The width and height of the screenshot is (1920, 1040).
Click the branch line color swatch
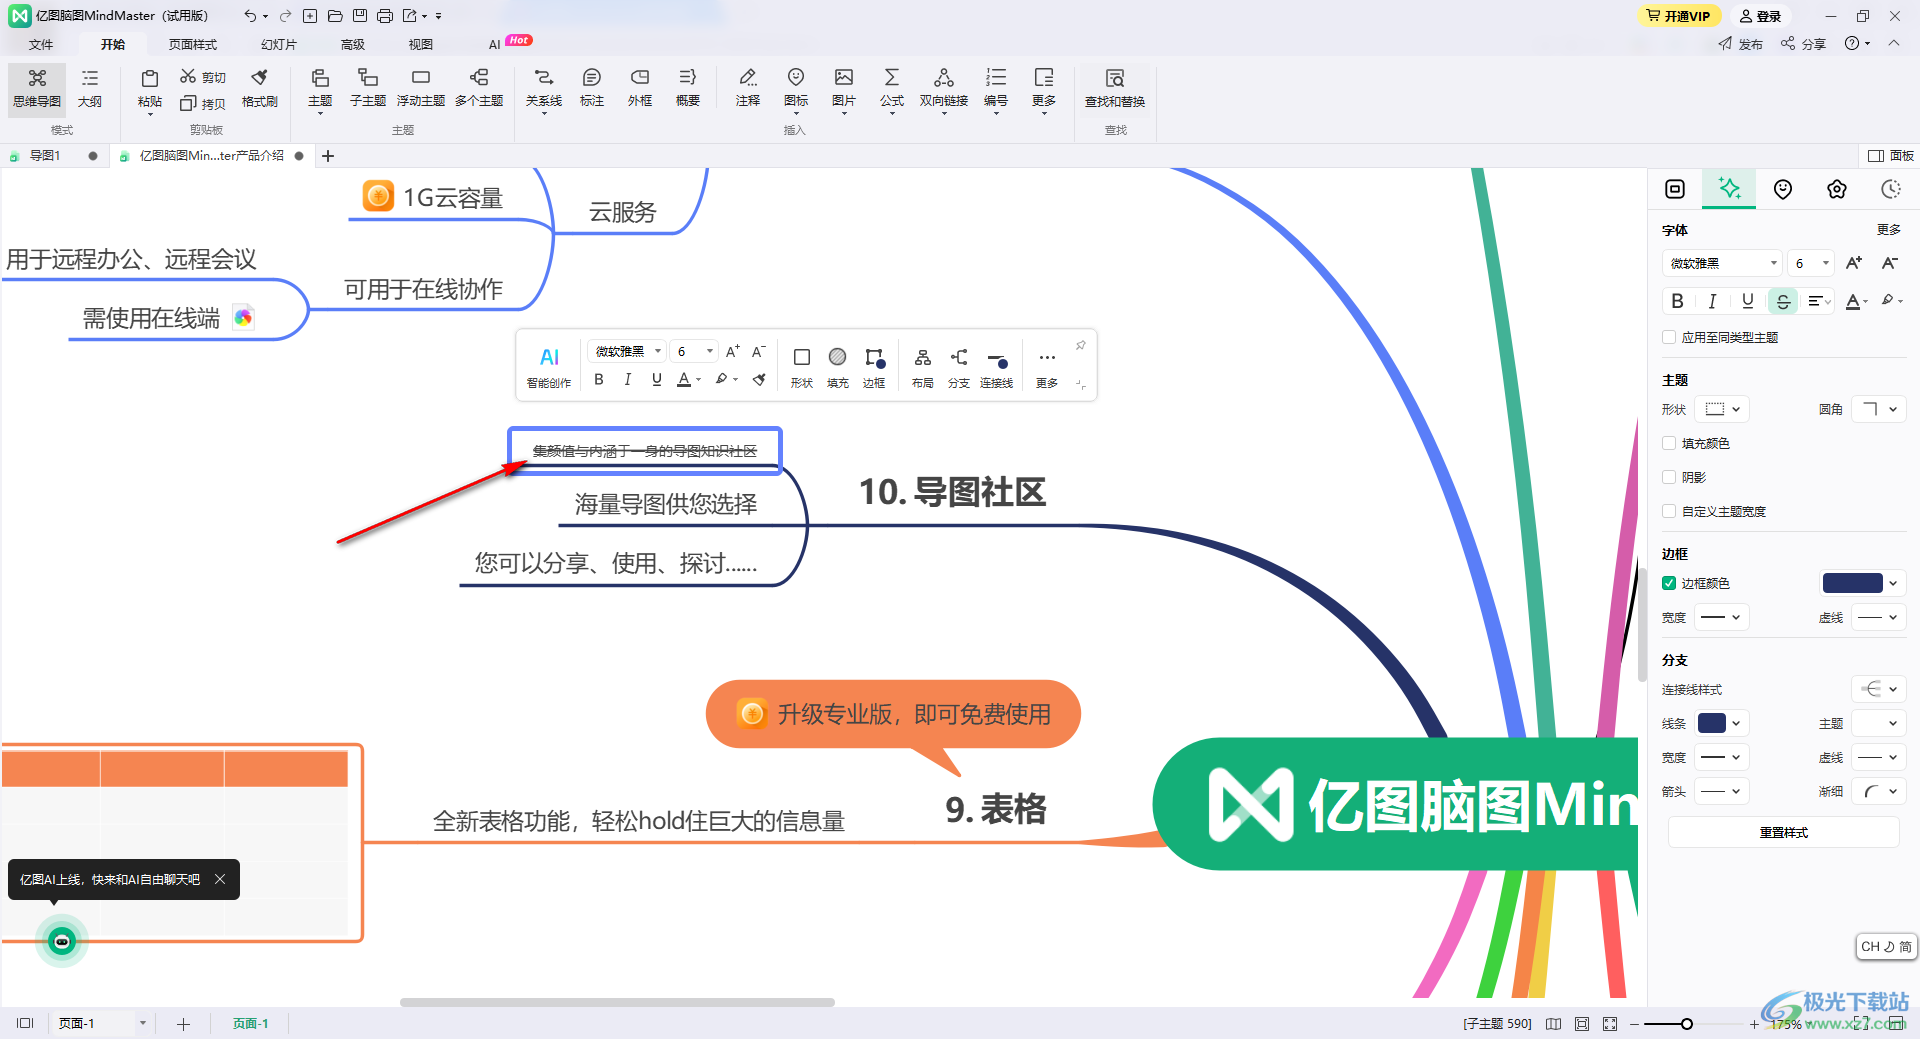1712,723
